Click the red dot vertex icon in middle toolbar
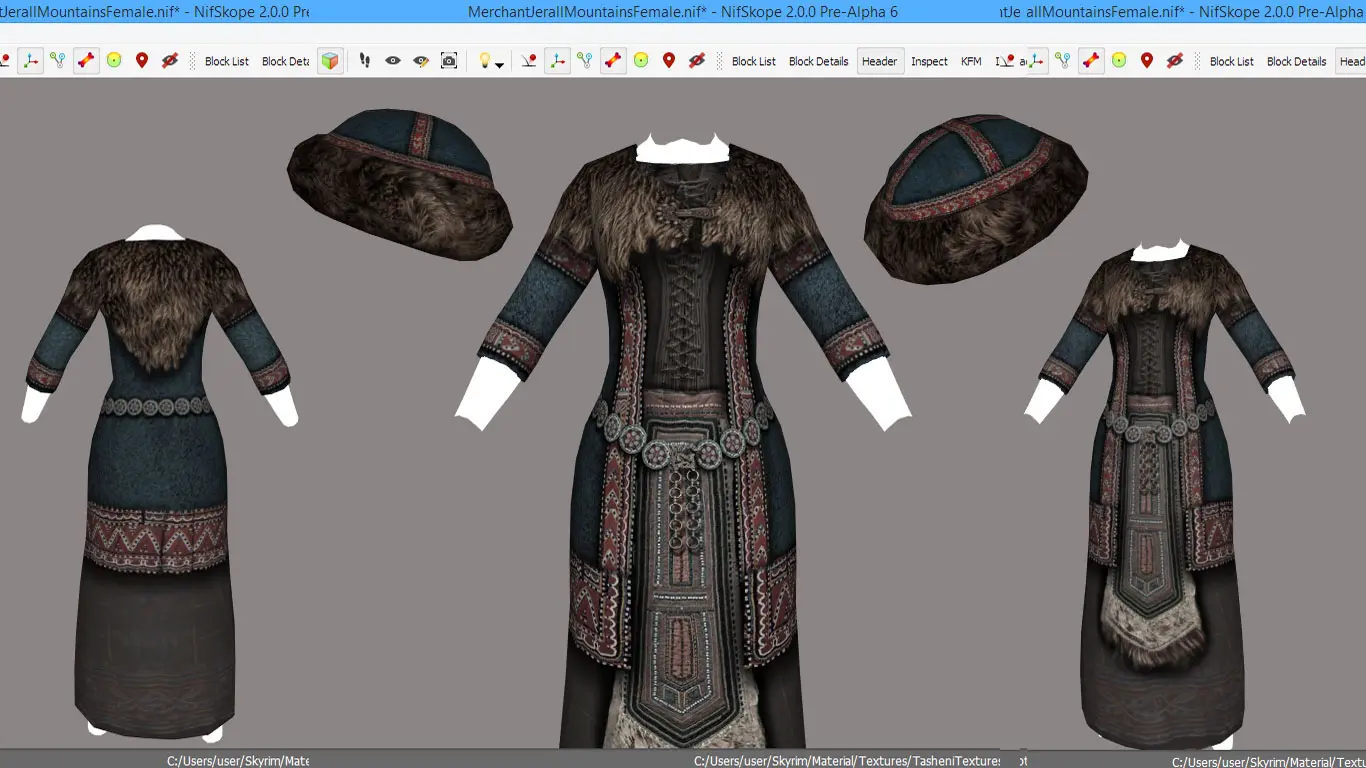 529,61
